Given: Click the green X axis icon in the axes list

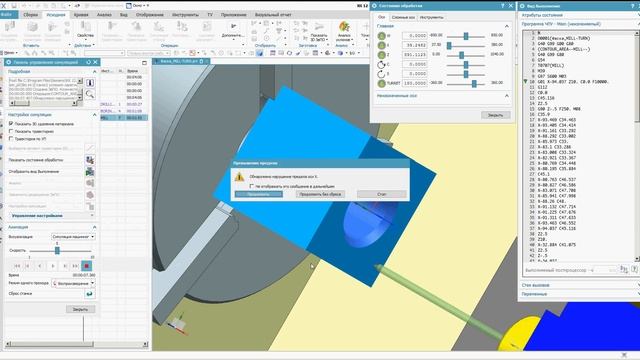Looking at the screenshot, I should click(382, 45).
